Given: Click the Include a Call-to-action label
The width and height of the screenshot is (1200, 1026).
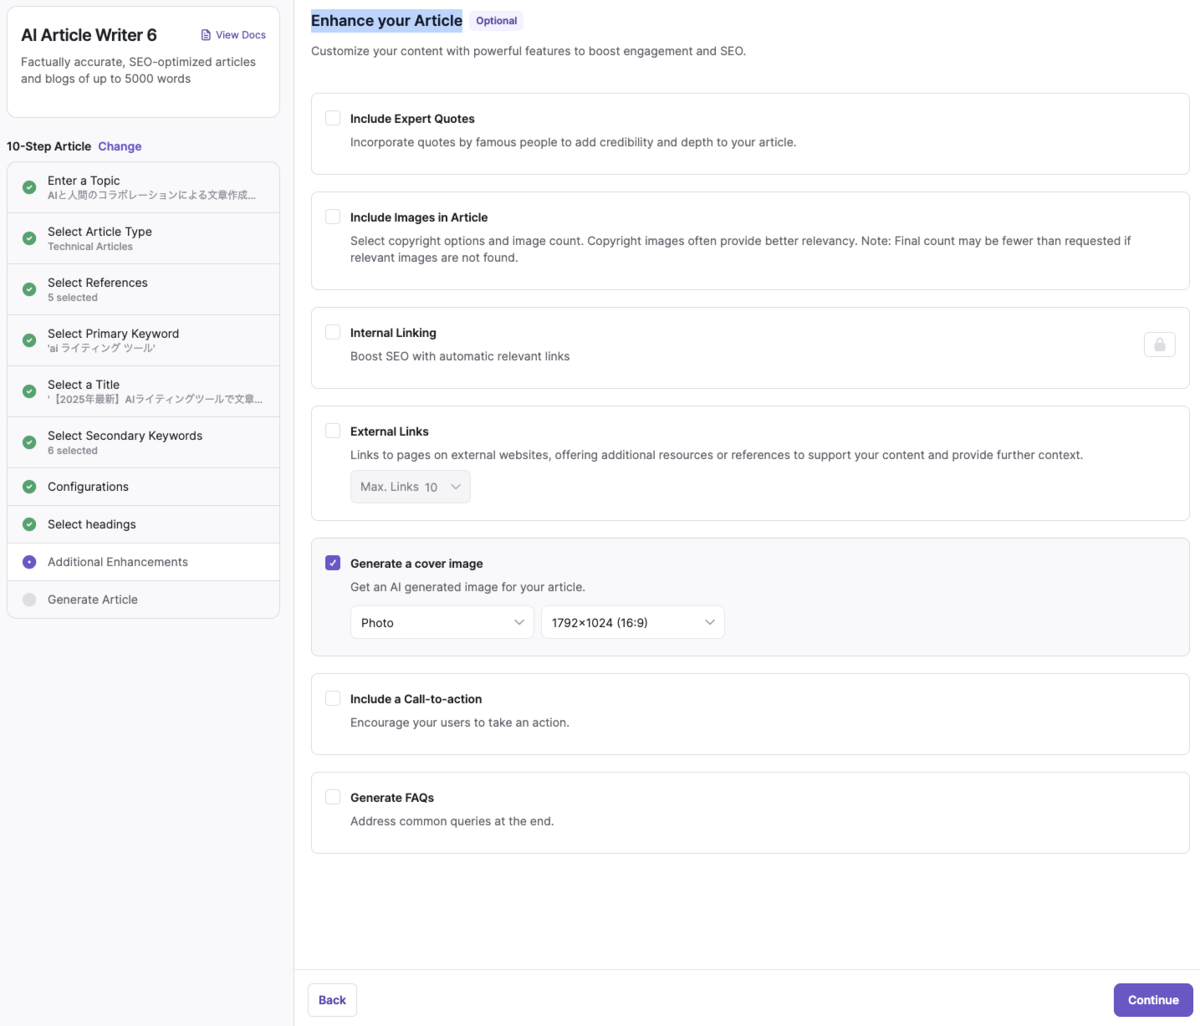Looking at the screenshot, I should [x=416, y=699].
